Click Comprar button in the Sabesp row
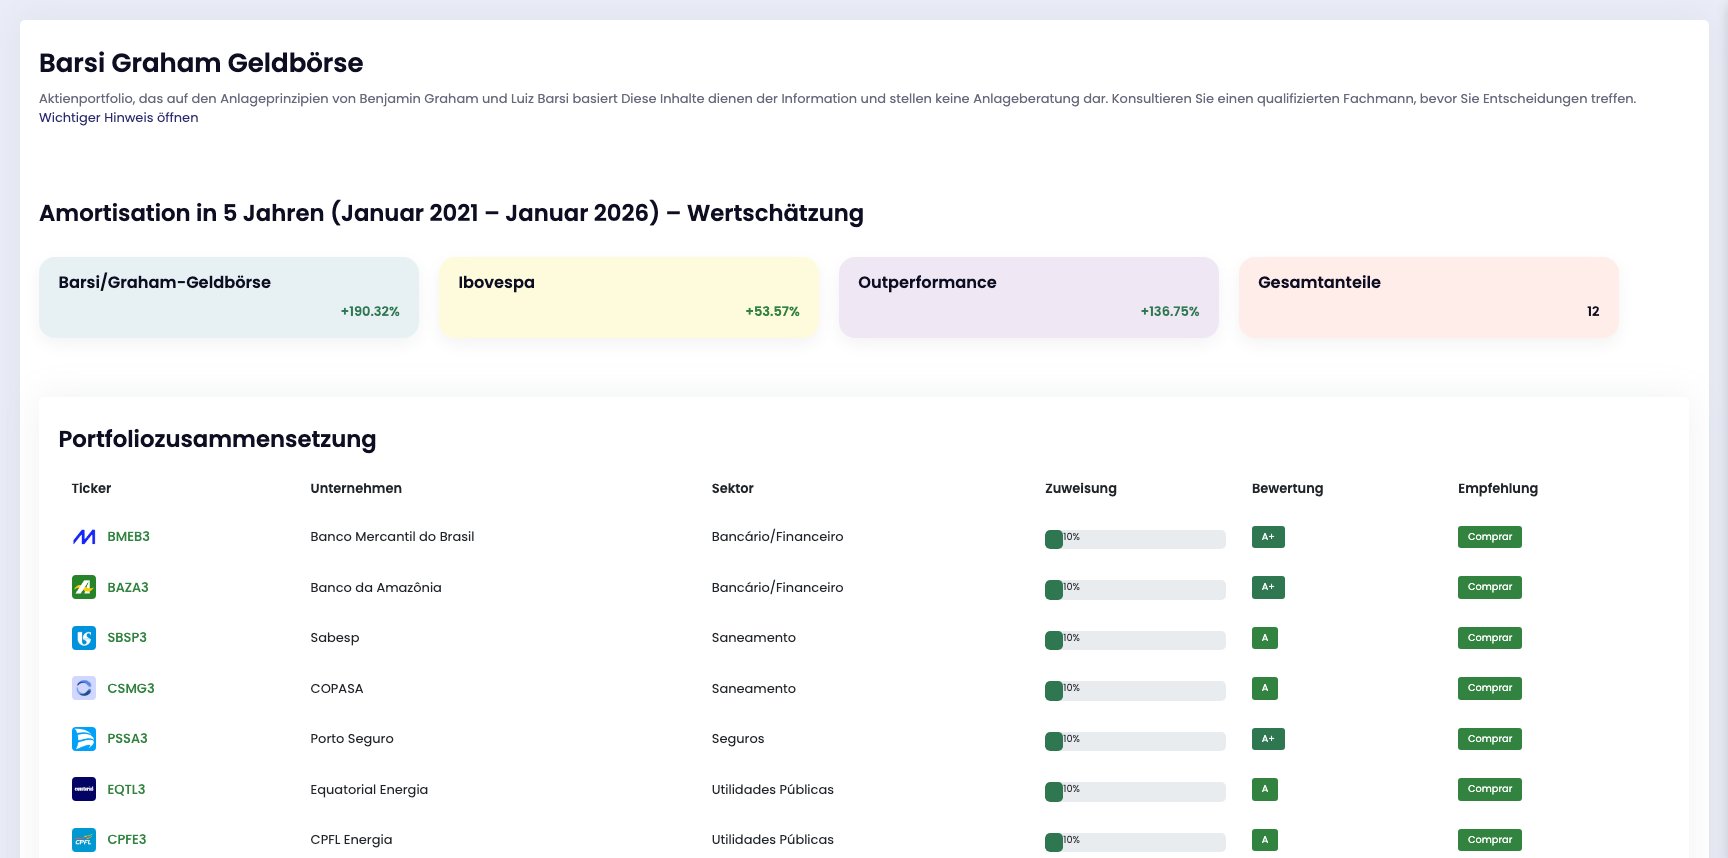Screen dimensions: 1728x858 [x=1490, y=638]
